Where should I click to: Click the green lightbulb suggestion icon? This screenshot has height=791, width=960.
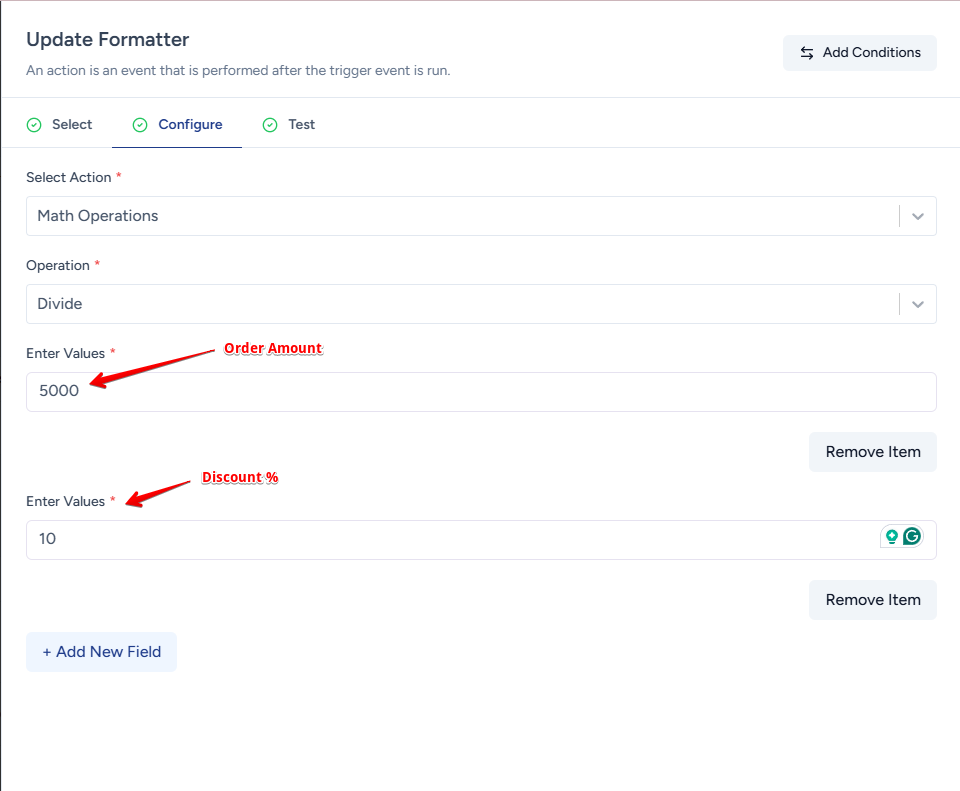pos(891,537)
